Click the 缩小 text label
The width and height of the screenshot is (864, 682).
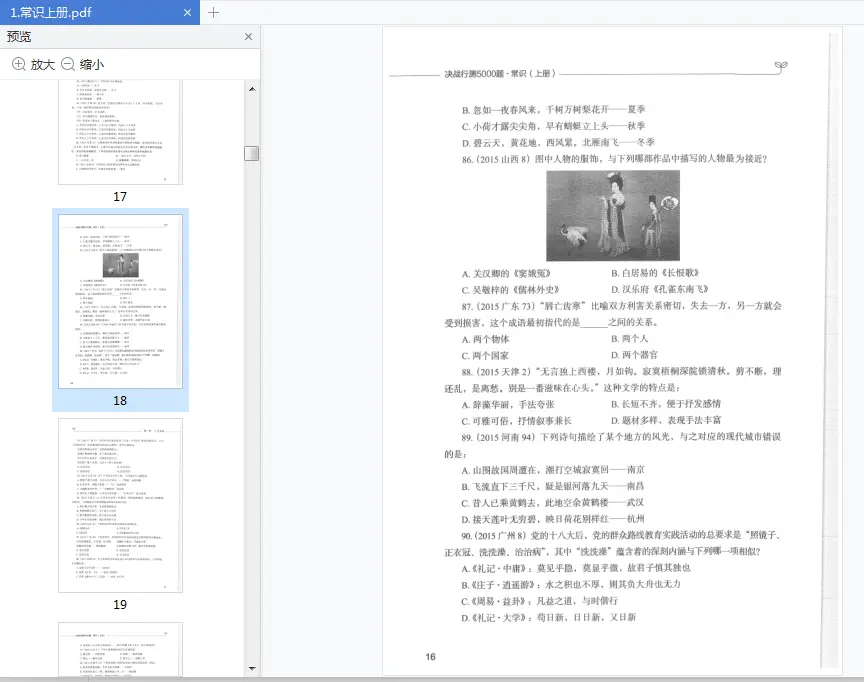pyautogui.click(x=91, y=64)
